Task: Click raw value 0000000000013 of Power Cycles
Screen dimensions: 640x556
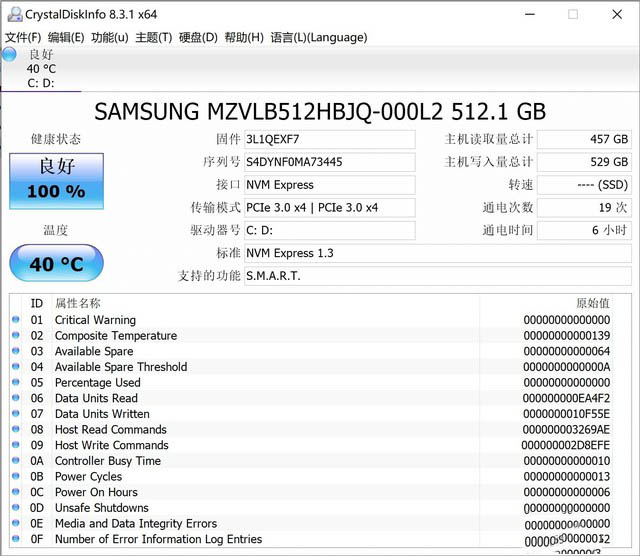Action: click(567, 476)
